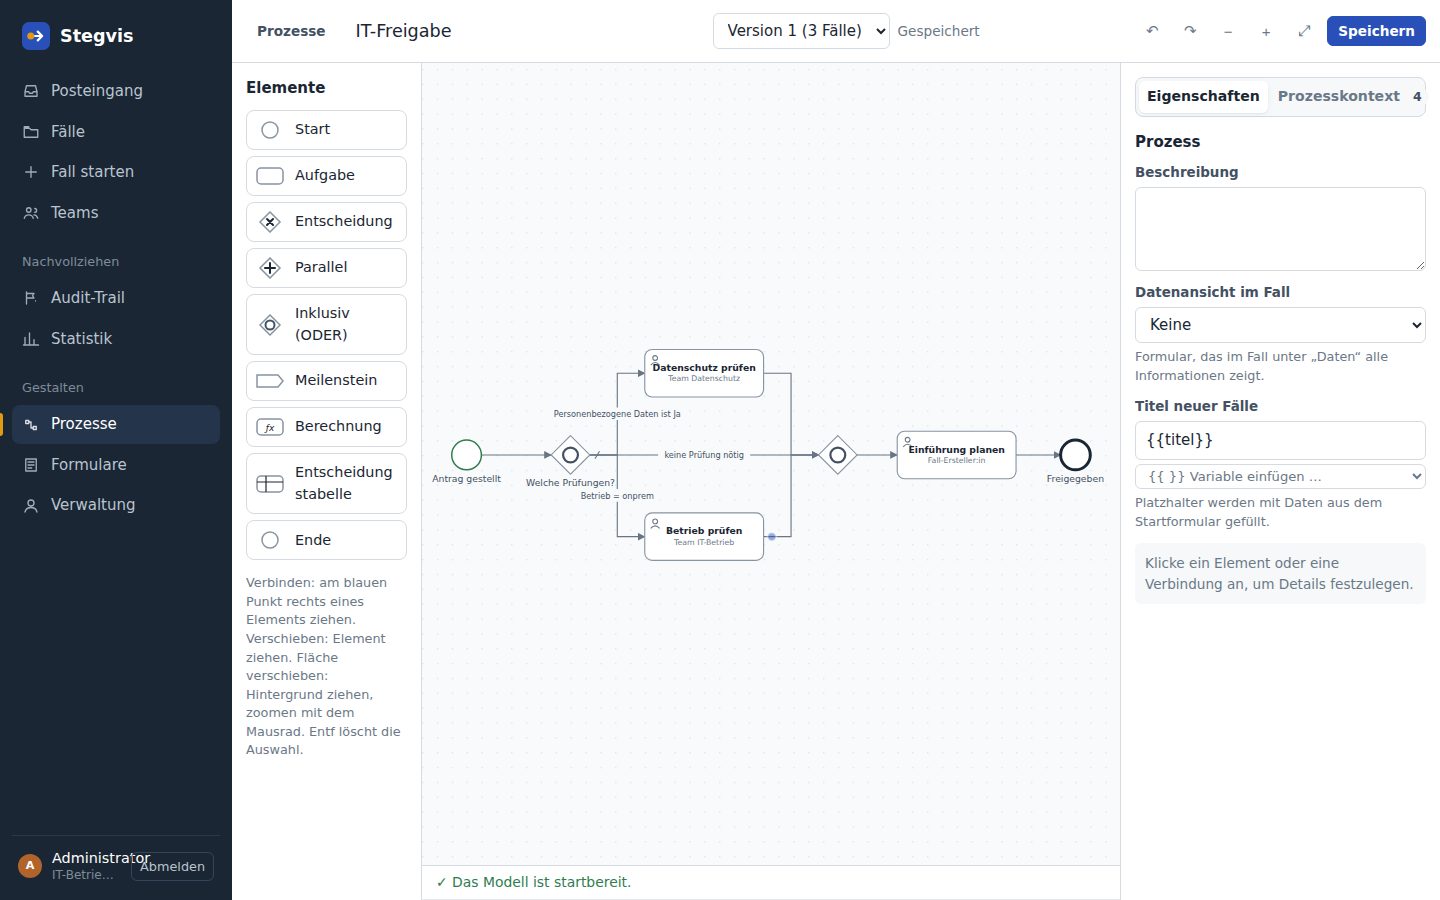Click the Prozesse breadcrumb link
This screenshot has height=900, width=1440.
click(291, 31)
